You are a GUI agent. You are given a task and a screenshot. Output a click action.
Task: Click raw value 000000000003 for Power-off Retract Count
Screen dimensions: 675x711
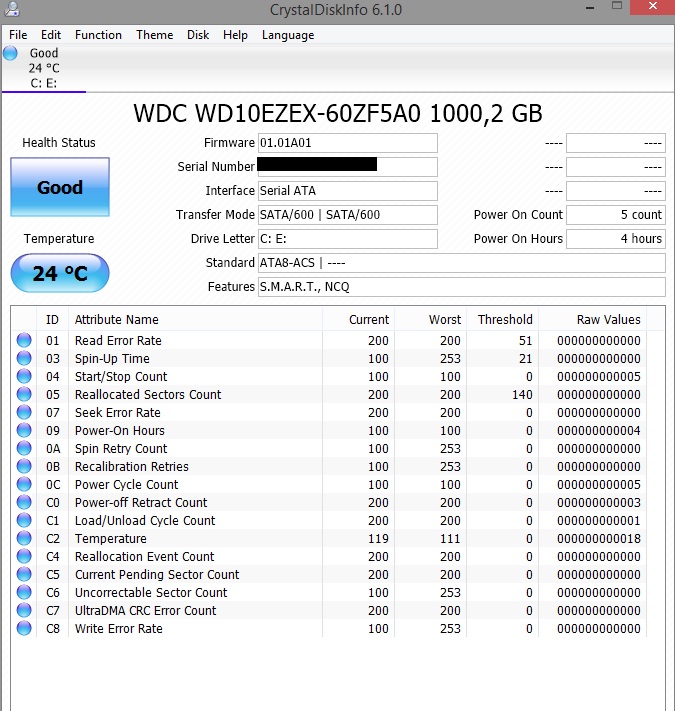[598, 502]
